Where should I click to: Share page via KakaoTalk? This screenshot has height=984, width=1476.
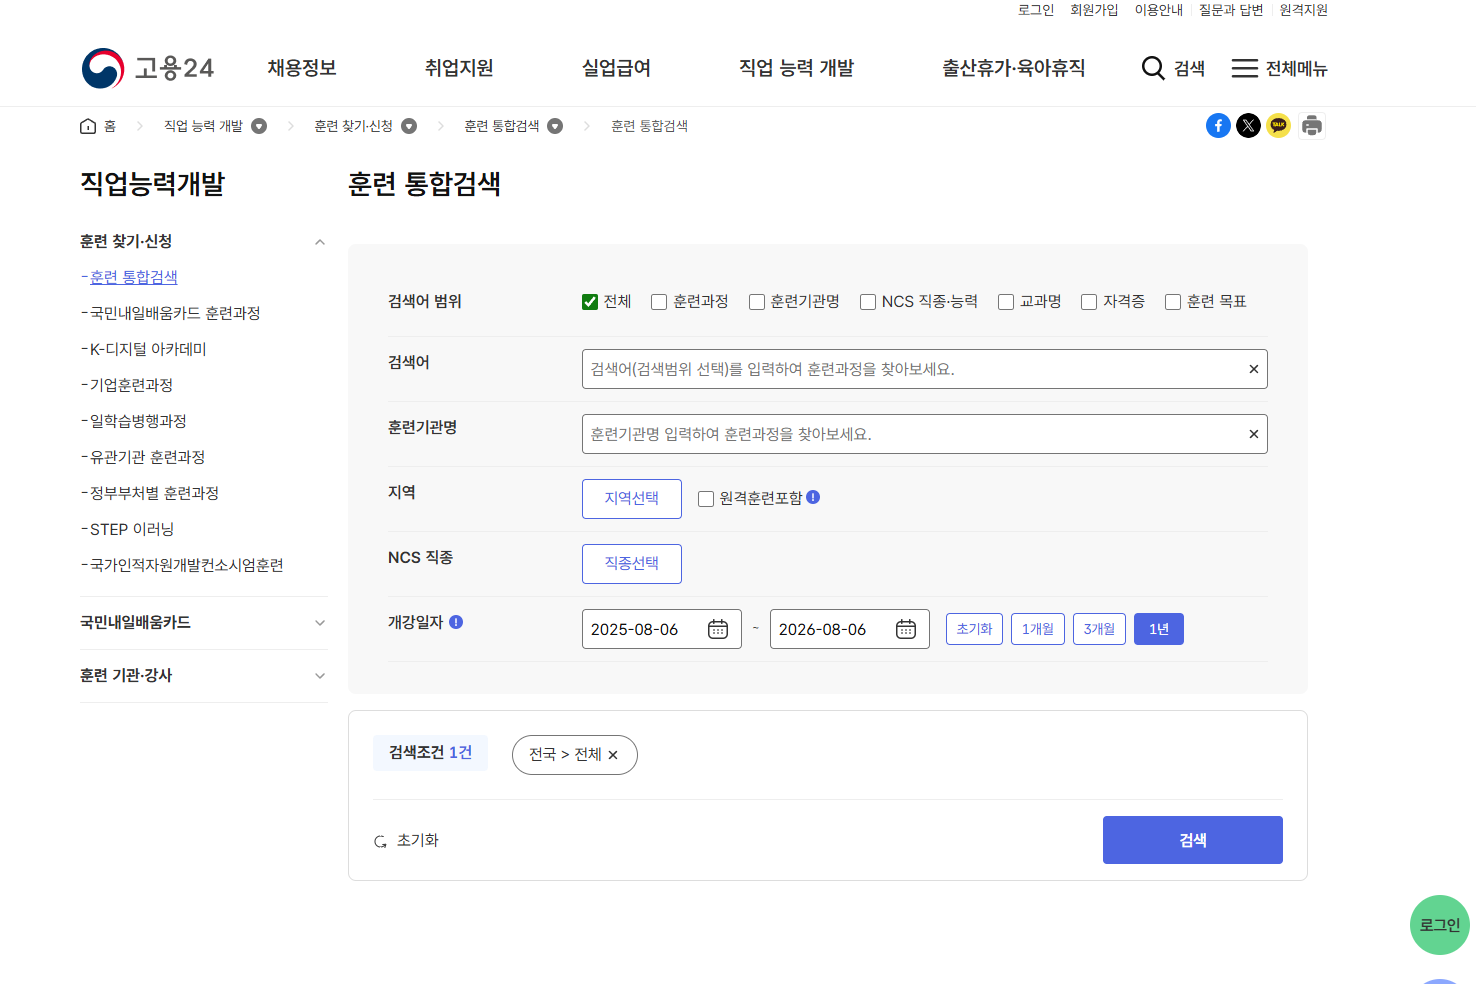coord(1278,125)
